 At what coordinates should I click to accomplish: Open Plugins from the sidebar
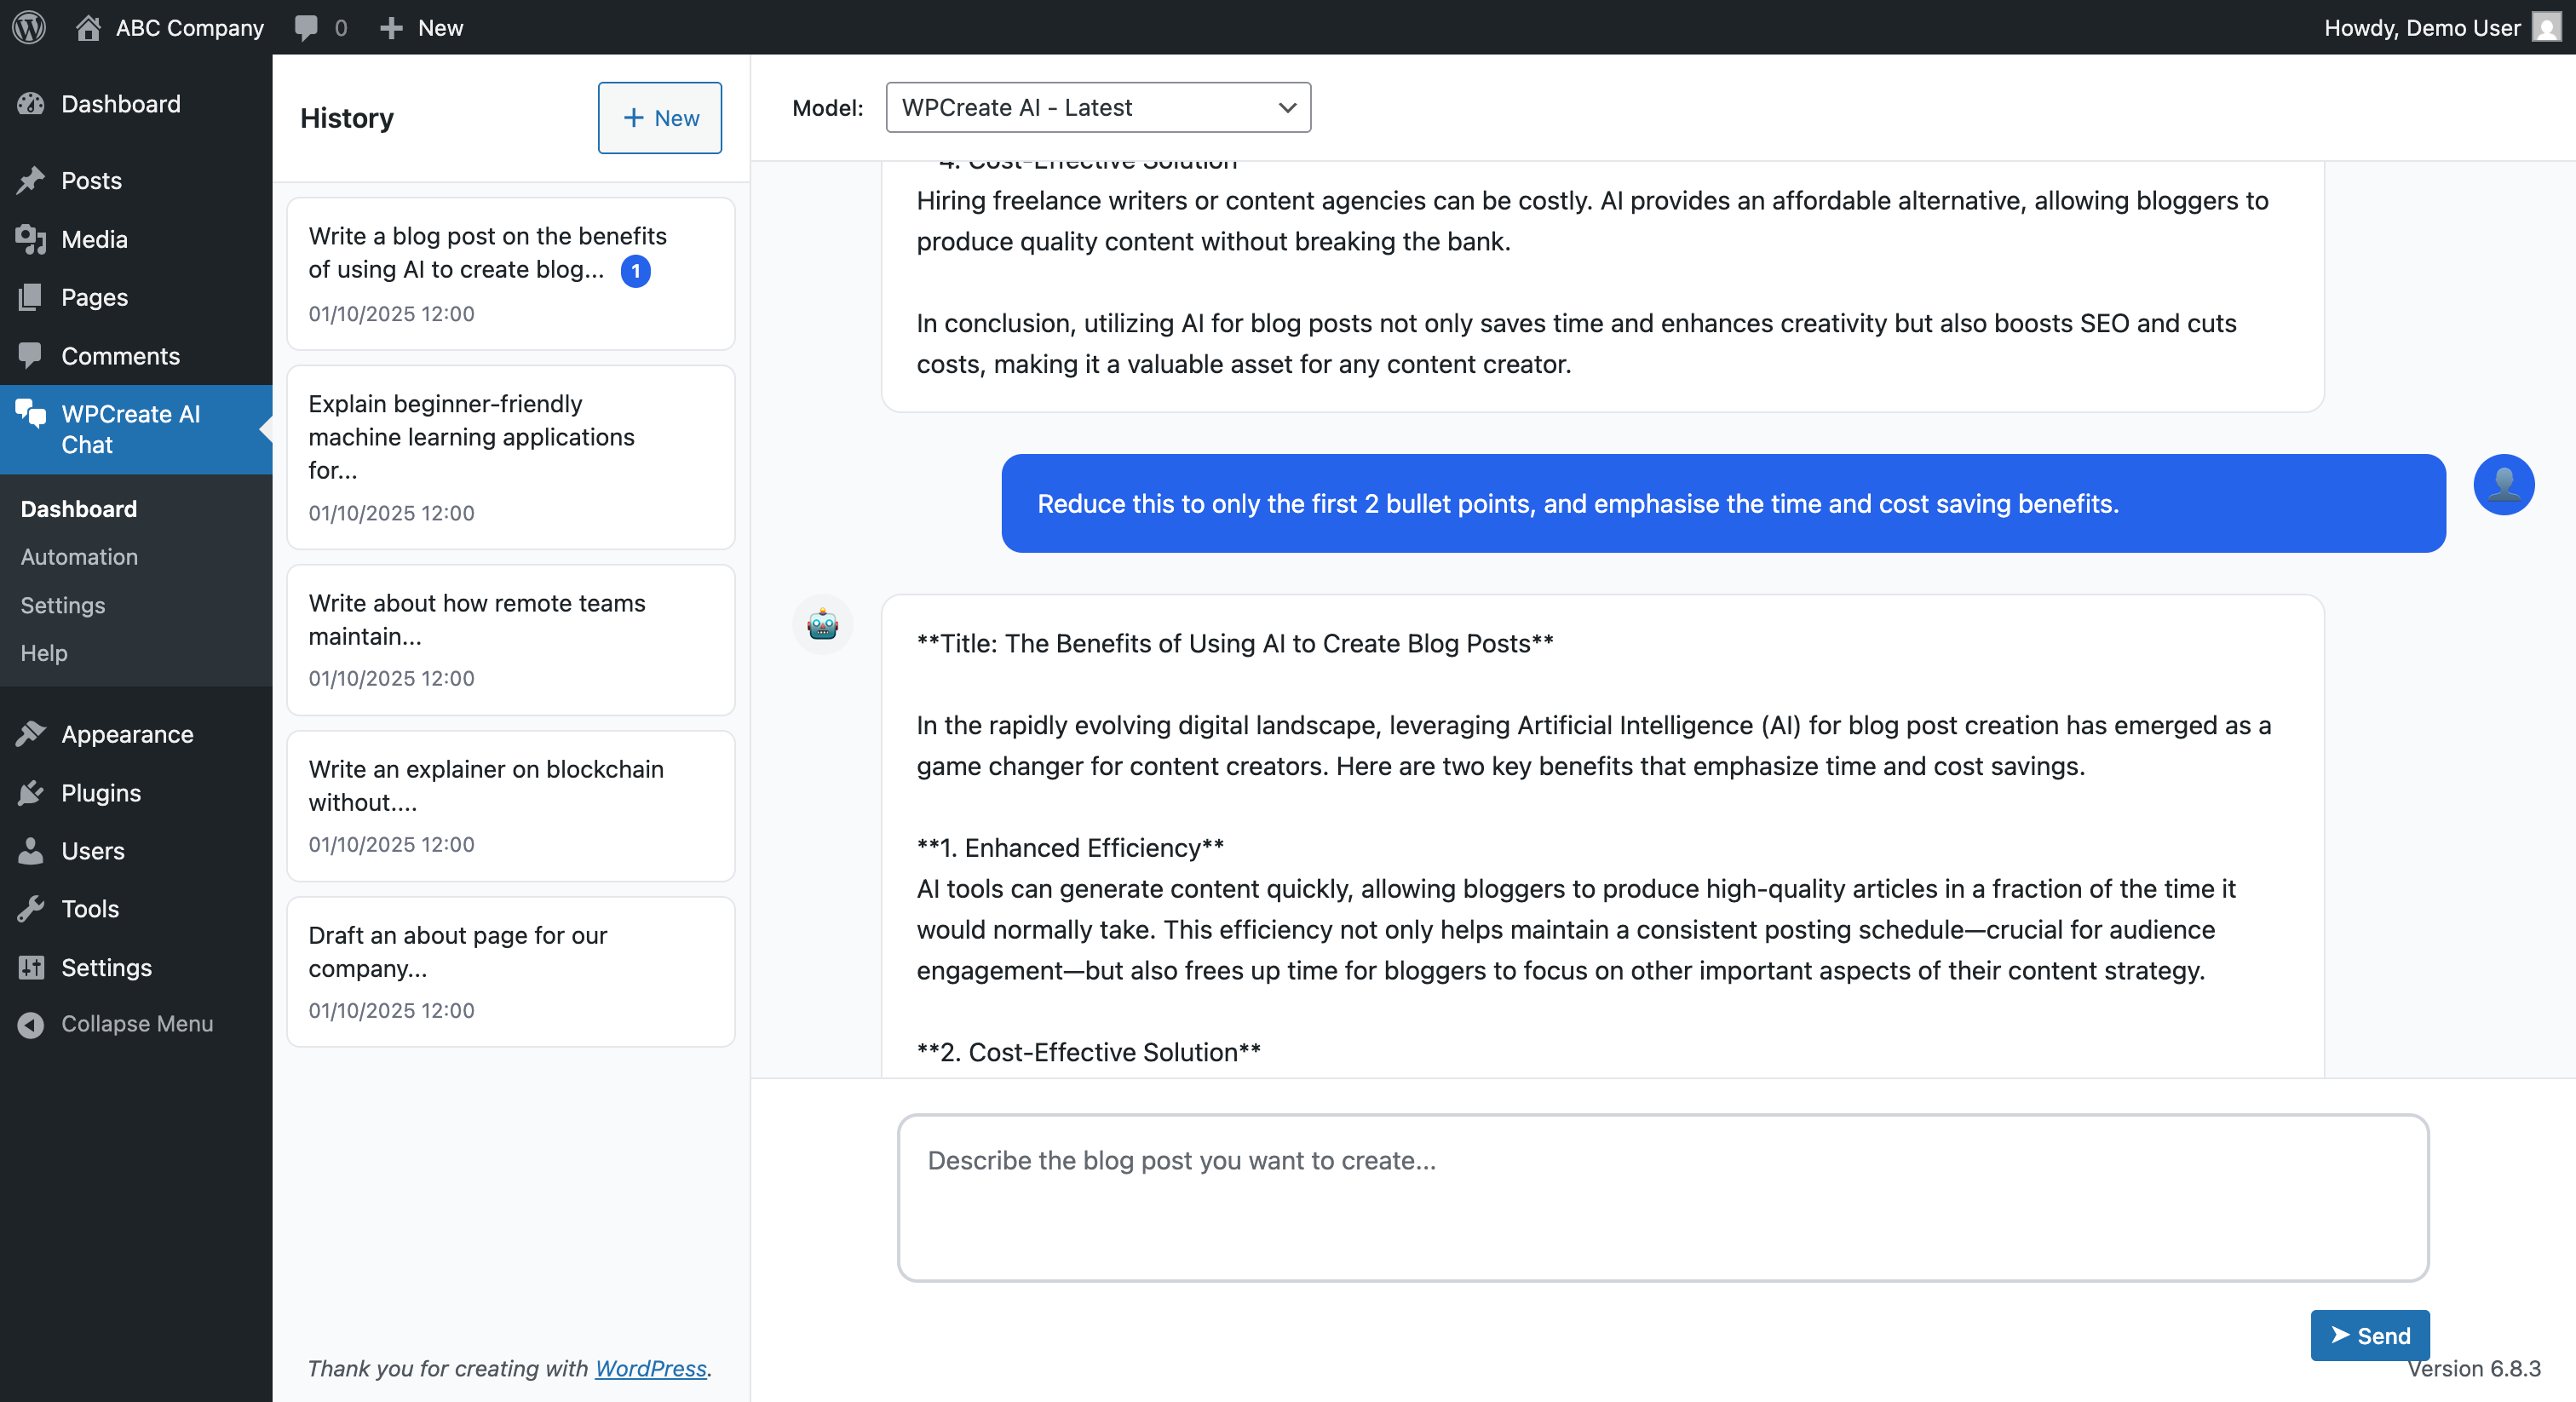[100, 793]
